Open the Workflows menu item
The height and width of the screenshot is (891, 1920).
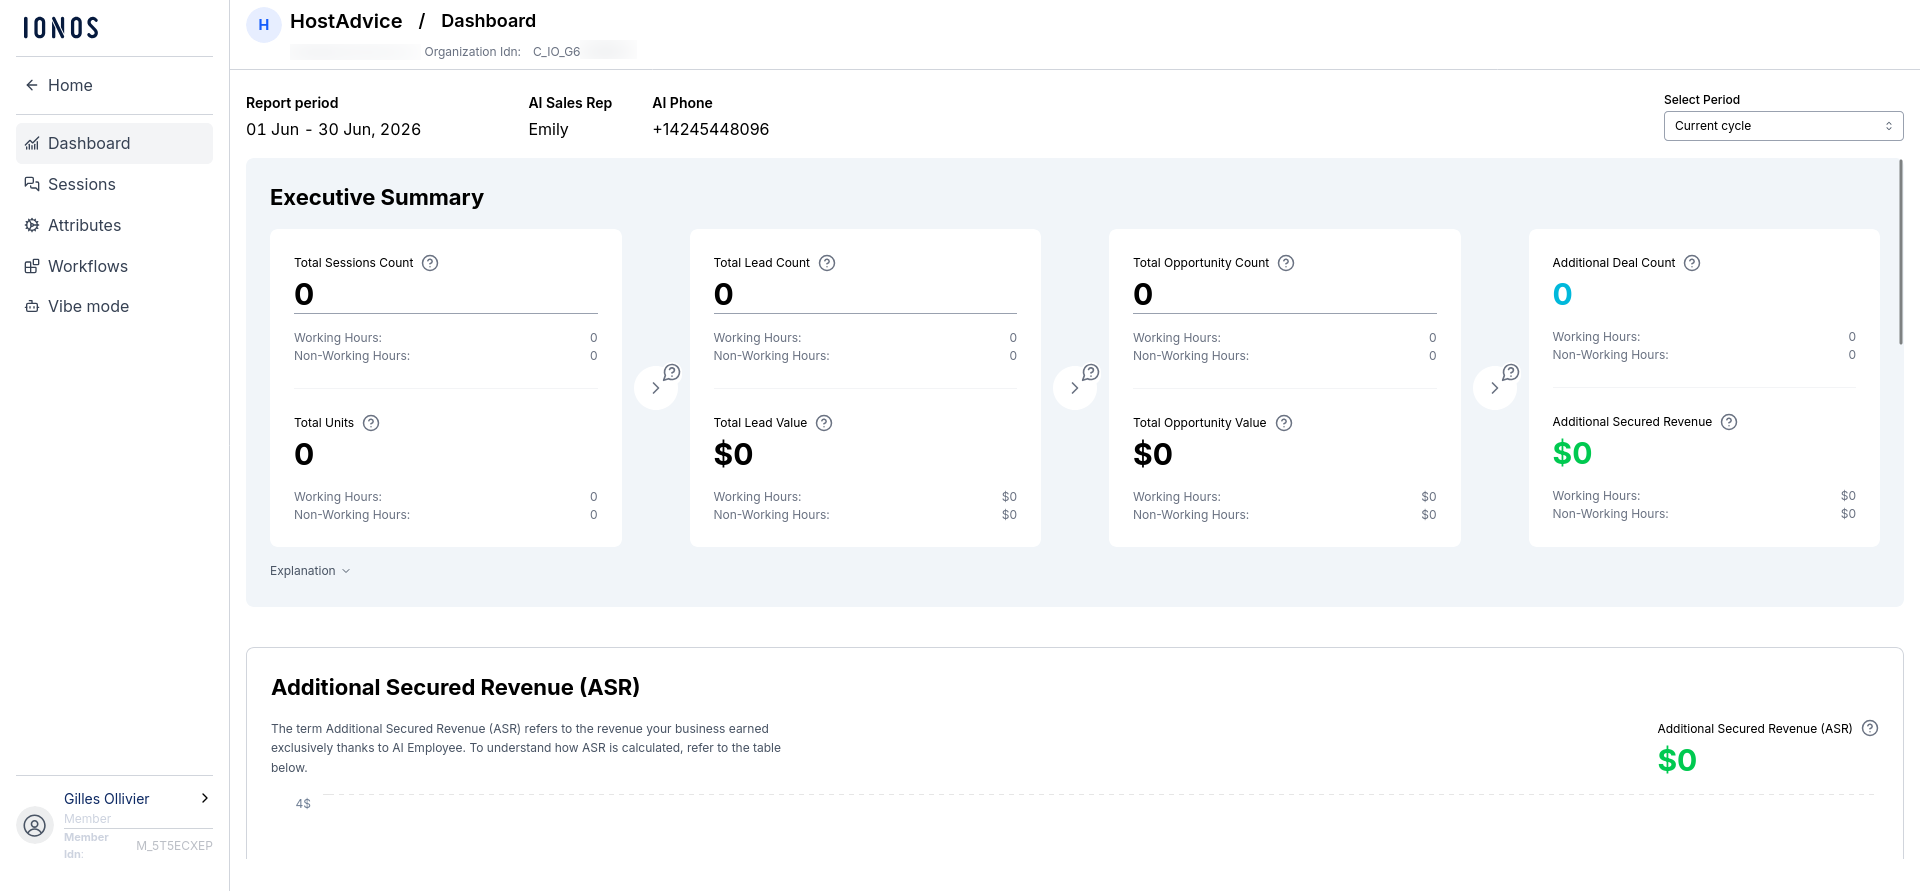point(114,266)
